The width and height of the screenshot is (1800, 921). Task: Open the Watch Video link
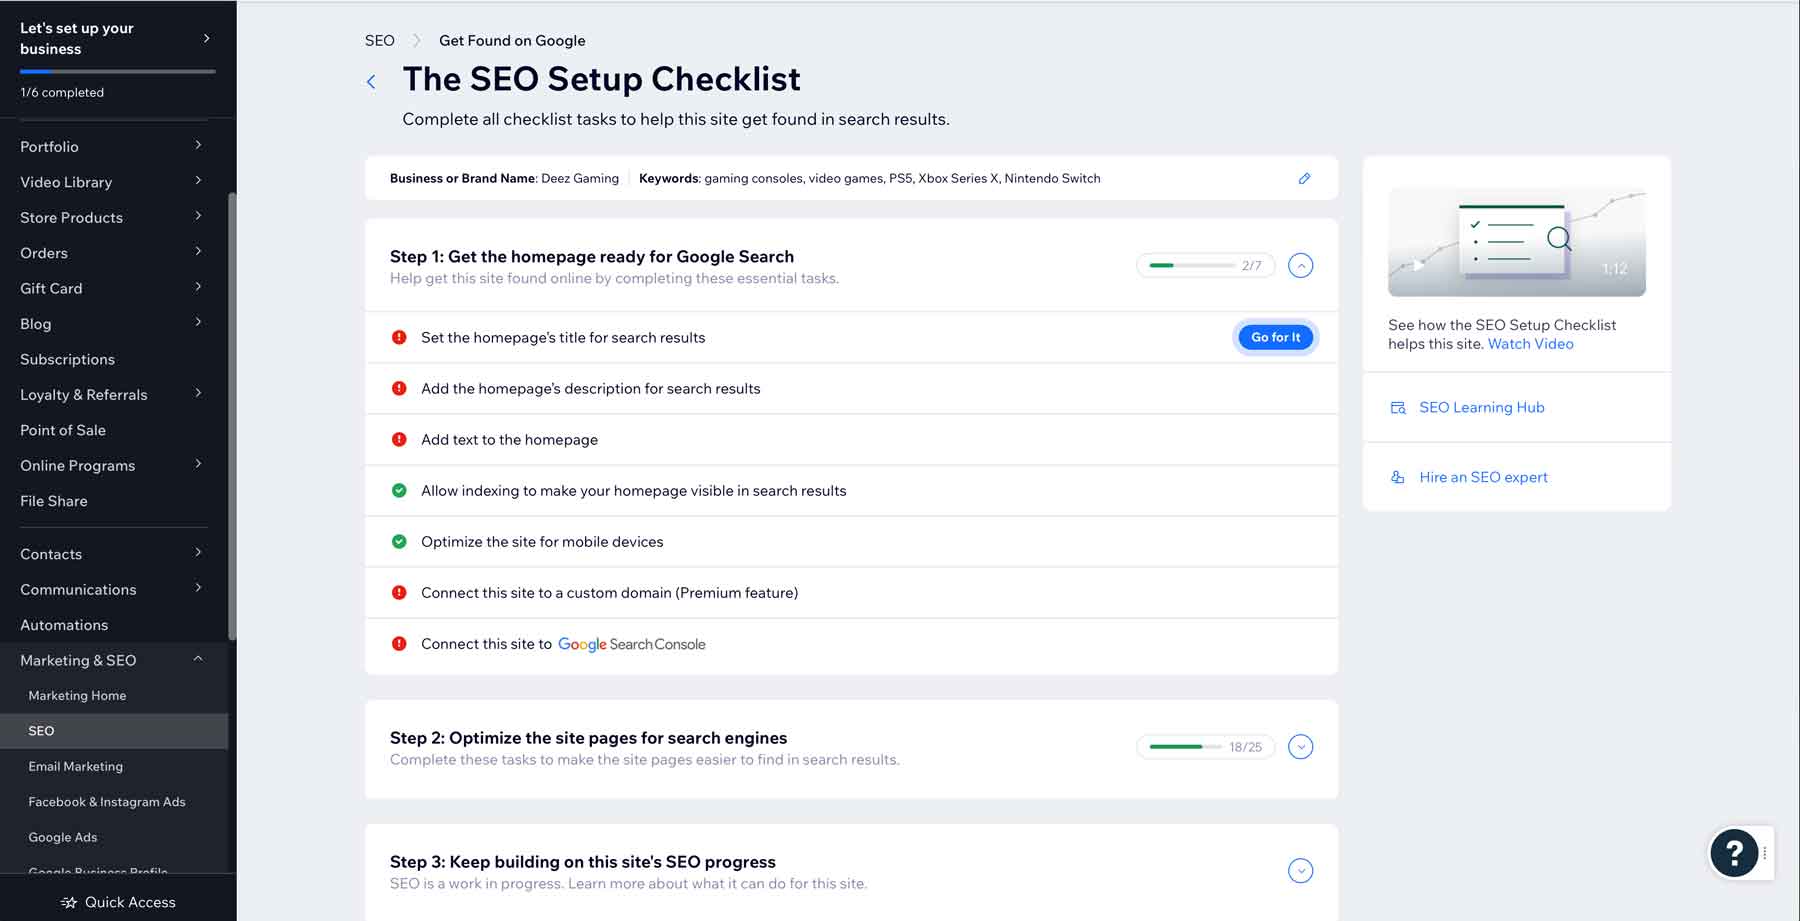click(x=1530, y=343)
